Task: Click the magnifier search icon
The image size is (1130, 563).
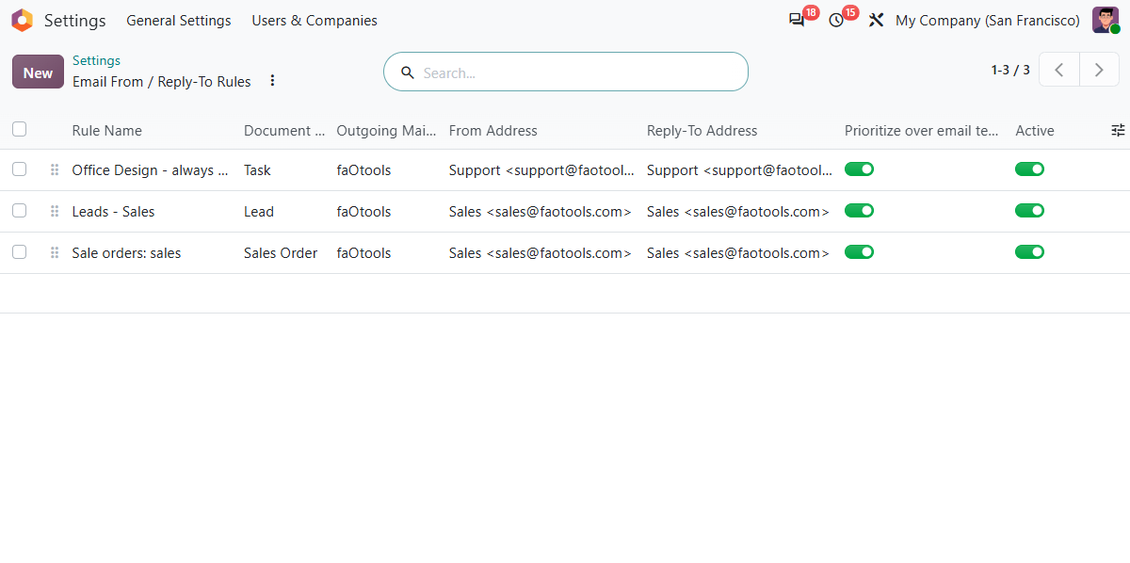Action: (407, 72)
